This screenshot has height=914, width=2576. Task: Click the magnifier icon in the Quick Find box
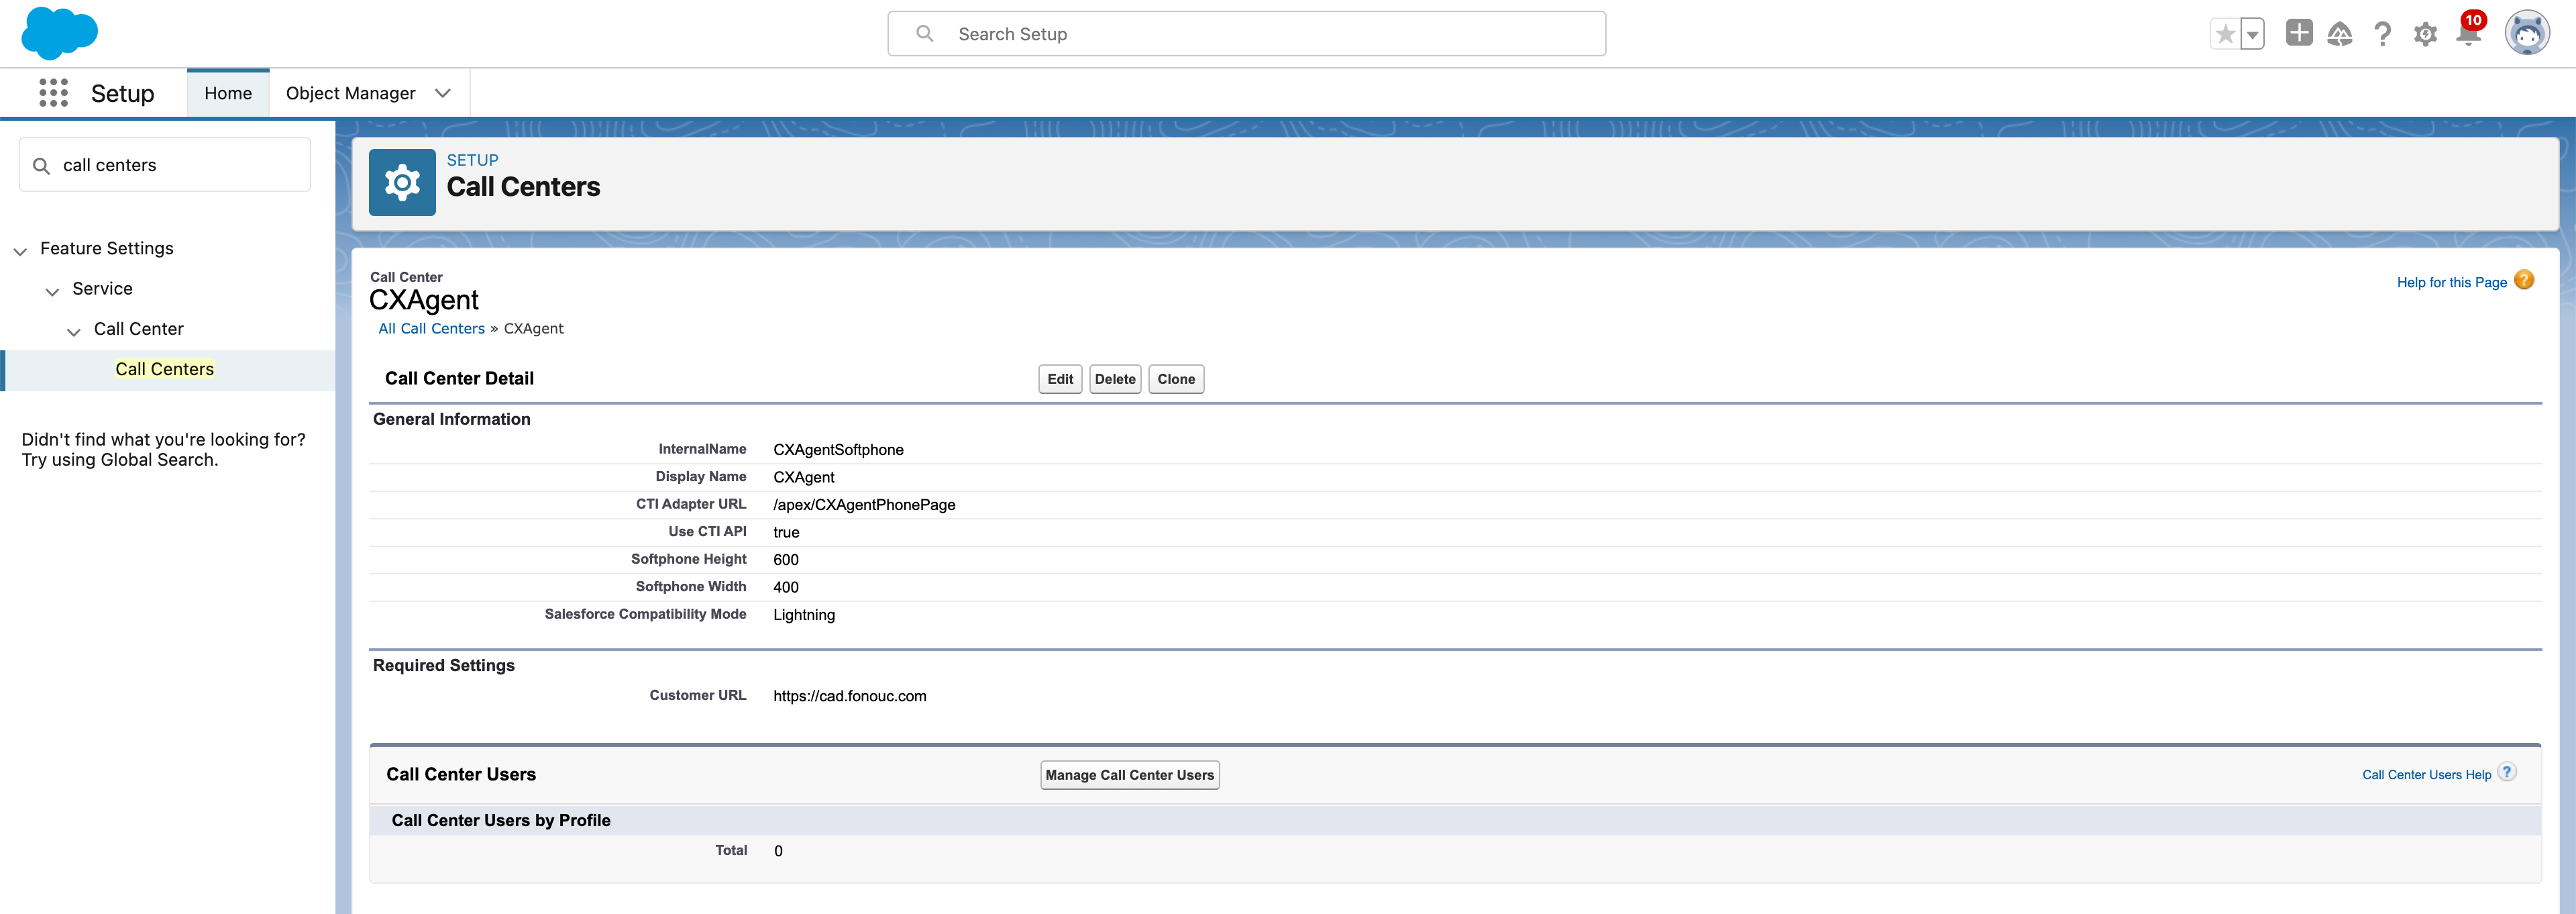41,166
